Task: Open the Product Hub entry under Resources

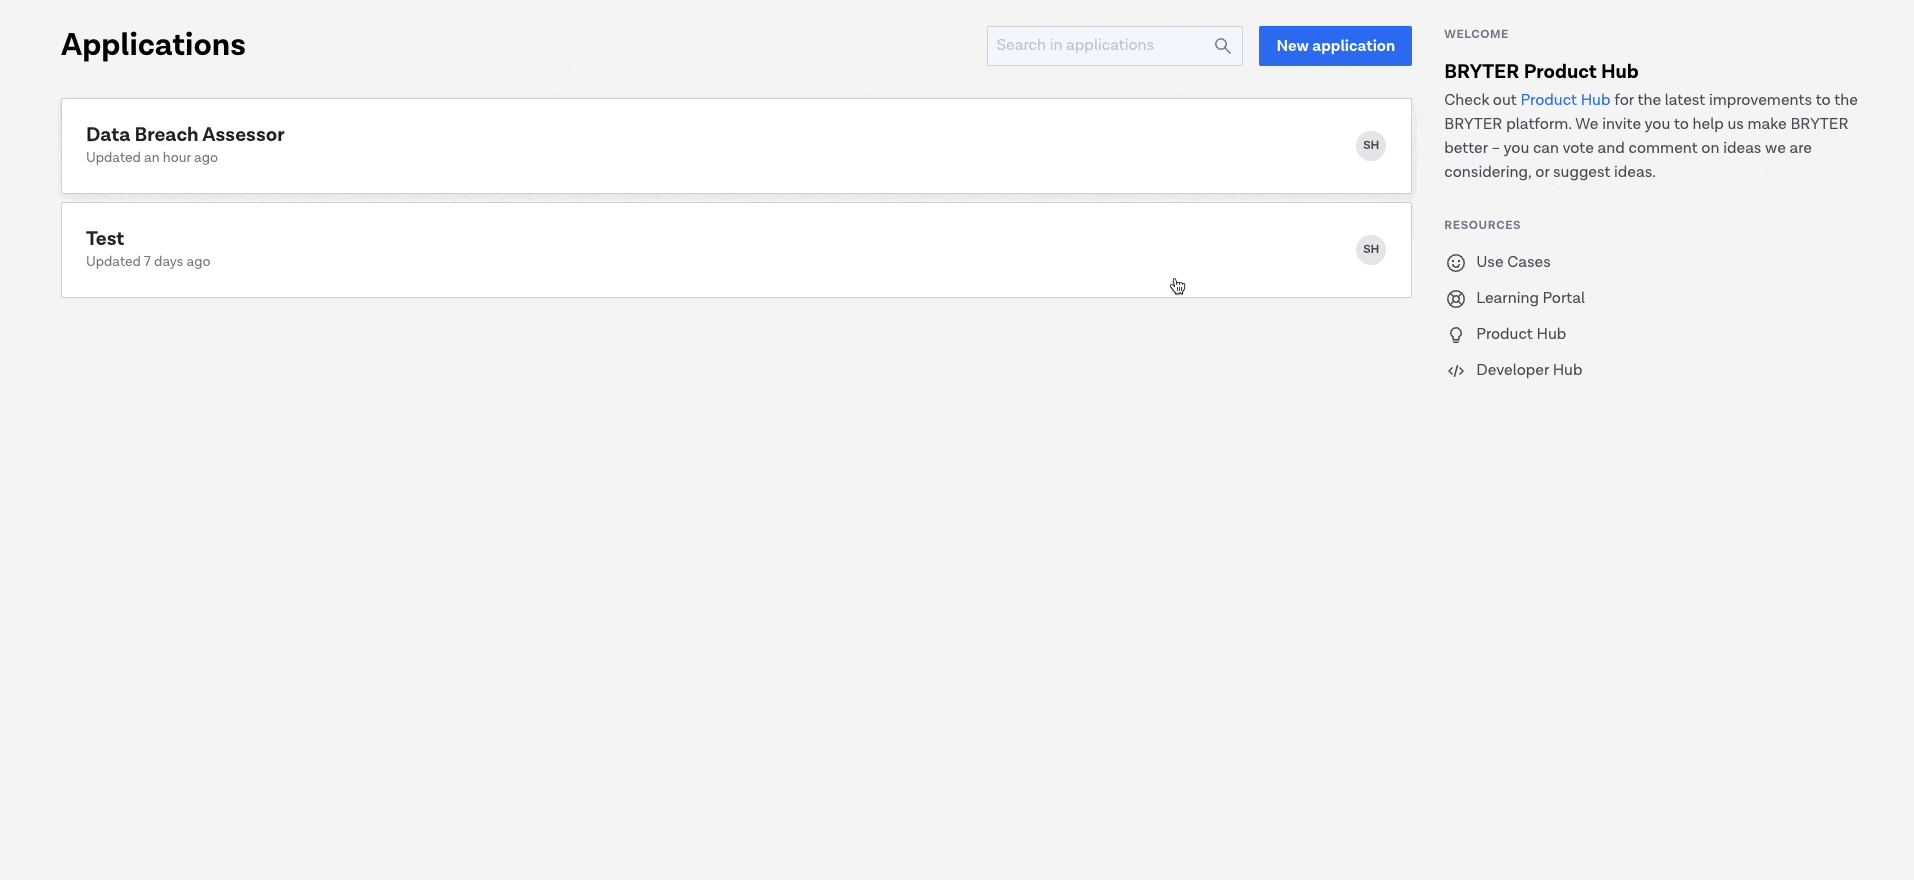Action: click(1520, 334)
